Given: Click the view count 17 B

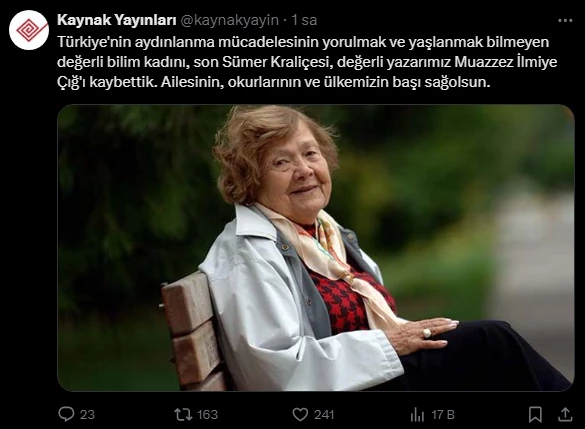Looking at the screenshot, I should point(443,414).
